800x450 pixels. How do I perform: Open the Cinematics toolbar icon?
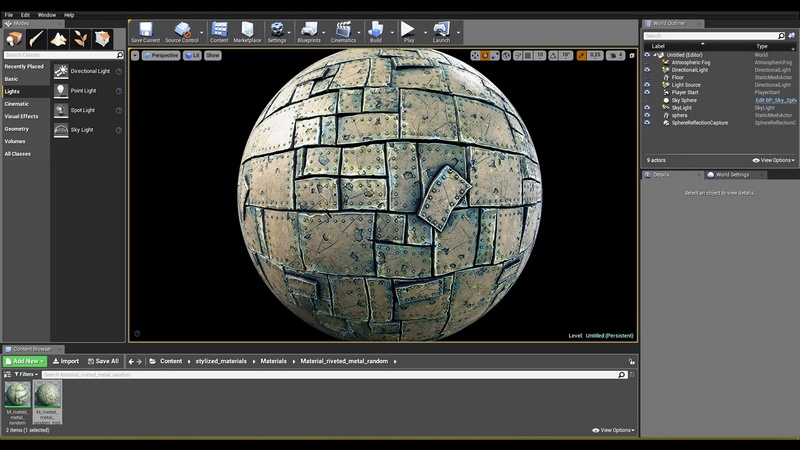click(343, 31)
